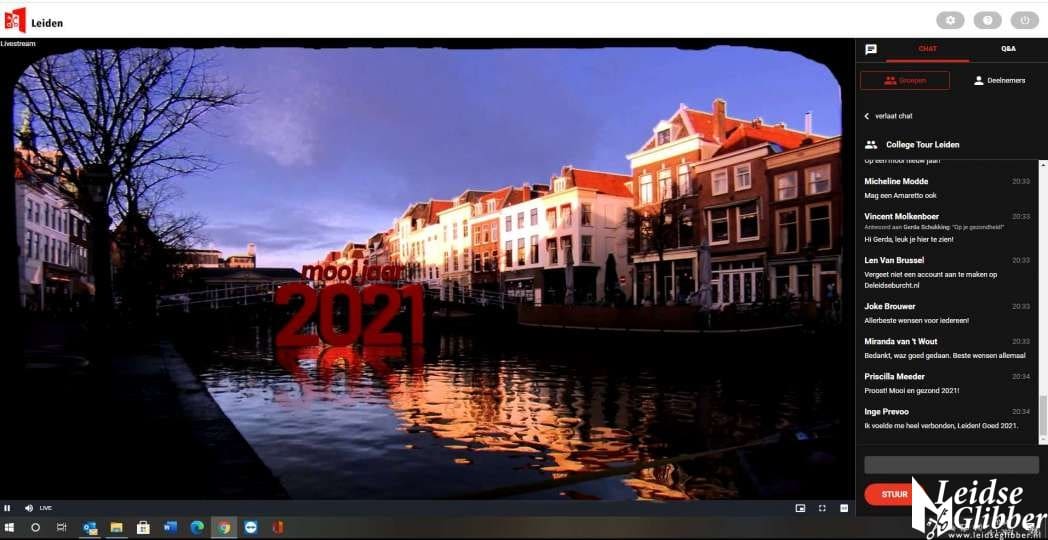Open Windows Start menu
Viewport: 1048px width, 540px height.
pos(9,527)
